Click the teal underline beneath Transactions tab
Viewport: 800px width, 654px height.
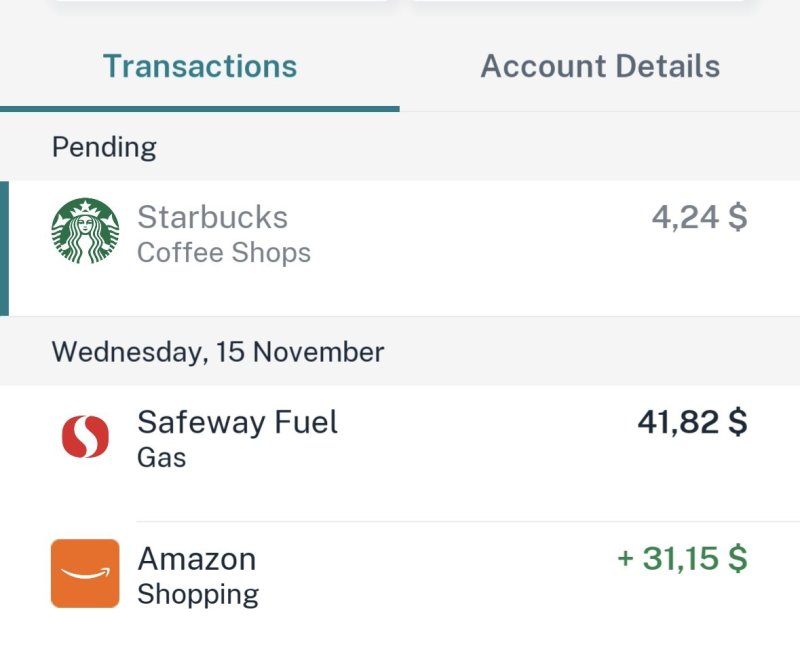click(200, 108)
